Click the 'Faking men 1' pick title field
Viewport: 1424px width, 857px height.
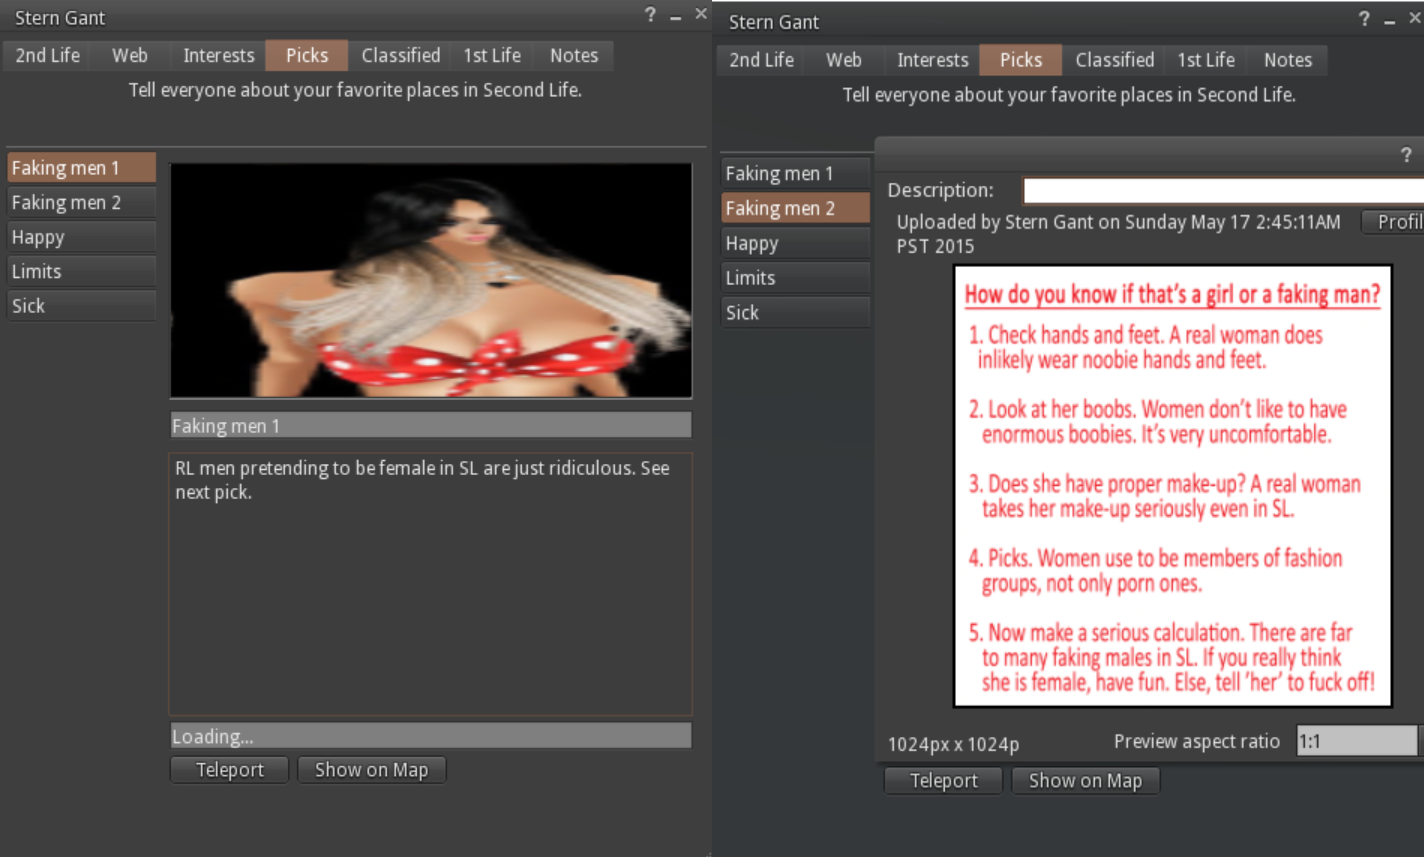pyautogui.click(x=431, y=425)
